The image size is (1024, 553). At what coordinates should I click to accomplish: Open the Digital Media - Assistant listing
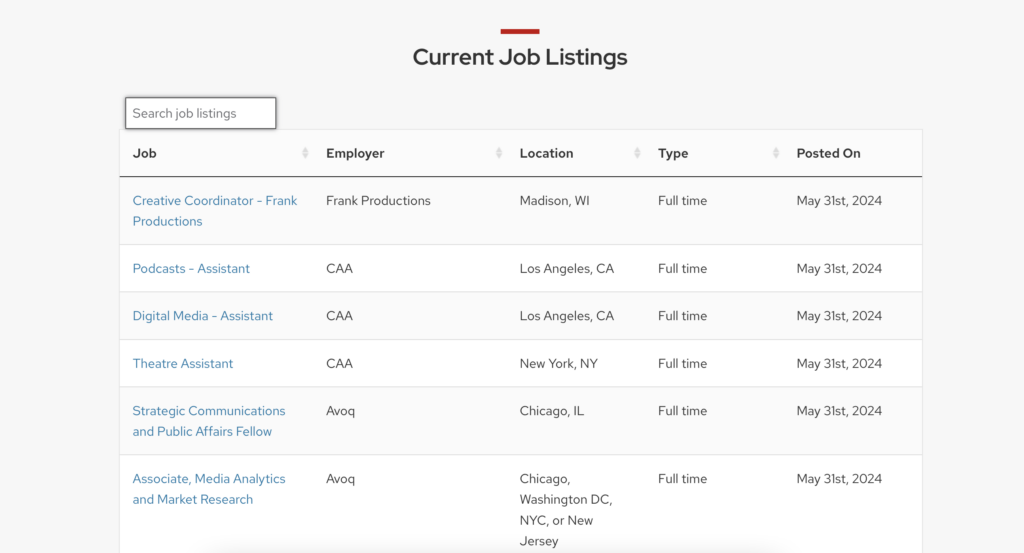point(203,316)
